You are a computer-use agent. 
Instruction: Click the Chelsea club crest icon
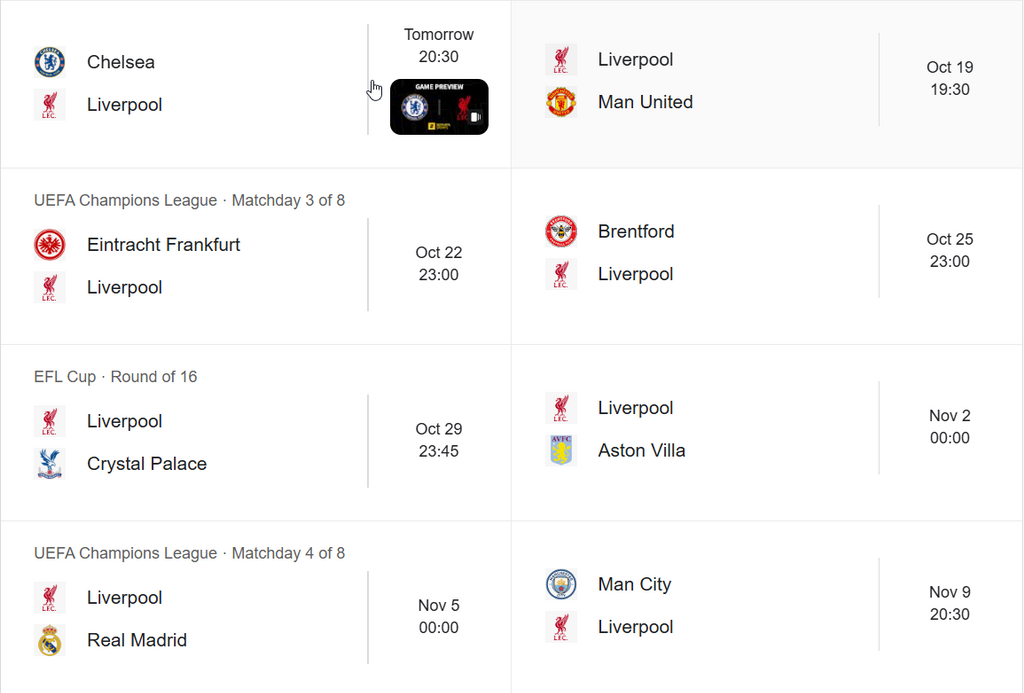pos(50,62)
